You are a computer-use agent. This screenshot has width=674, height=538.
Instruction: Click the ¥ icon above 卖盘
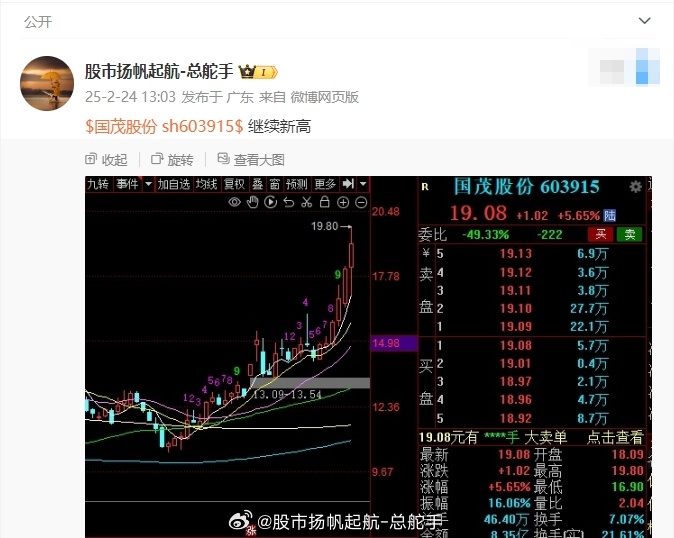[x=426, y=253]
